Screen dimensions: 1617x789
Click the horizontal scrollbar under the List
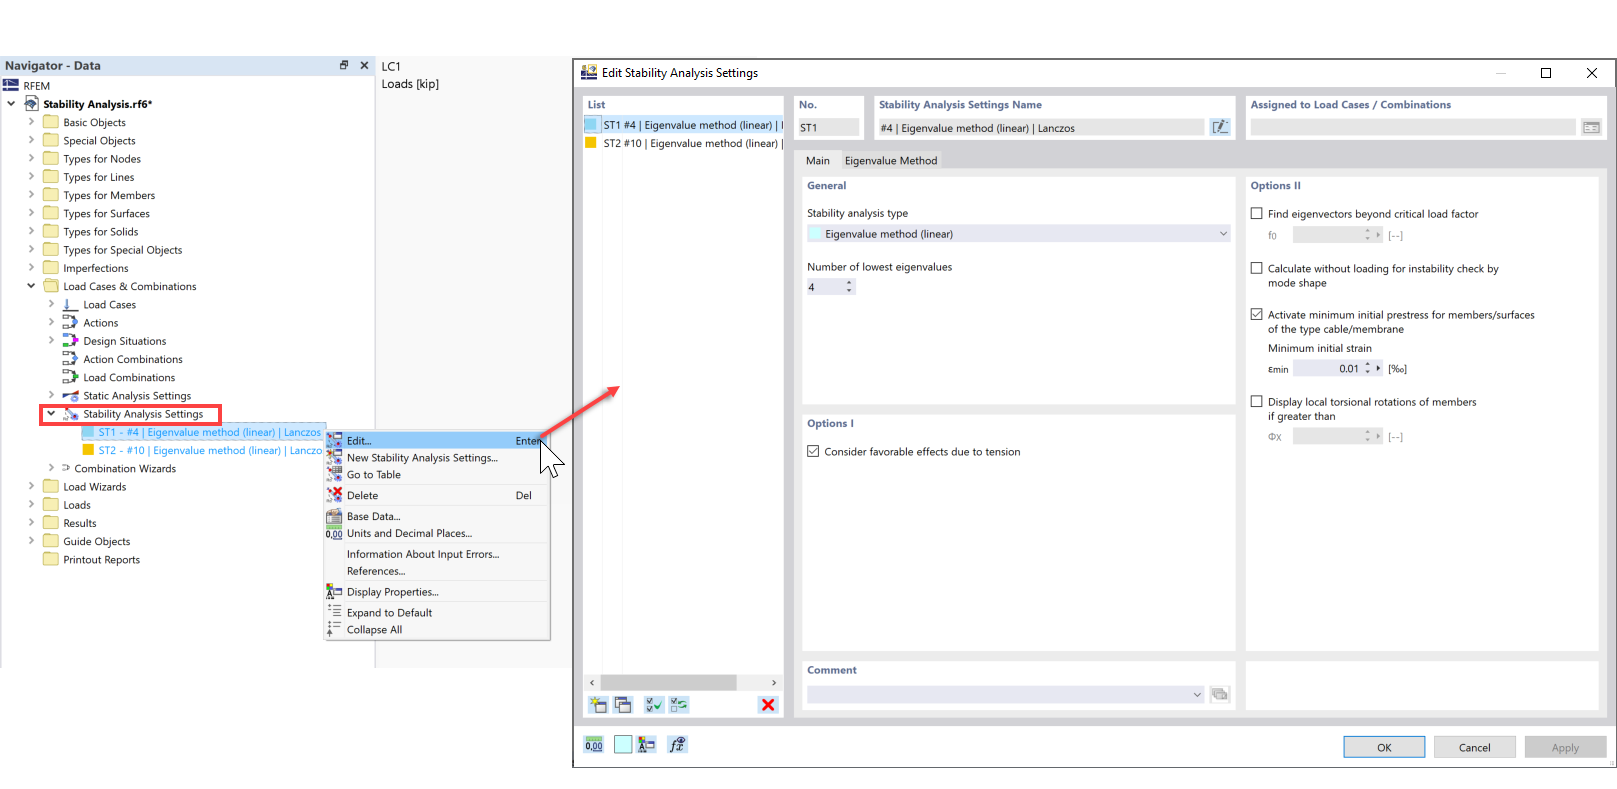pos(669,682)
